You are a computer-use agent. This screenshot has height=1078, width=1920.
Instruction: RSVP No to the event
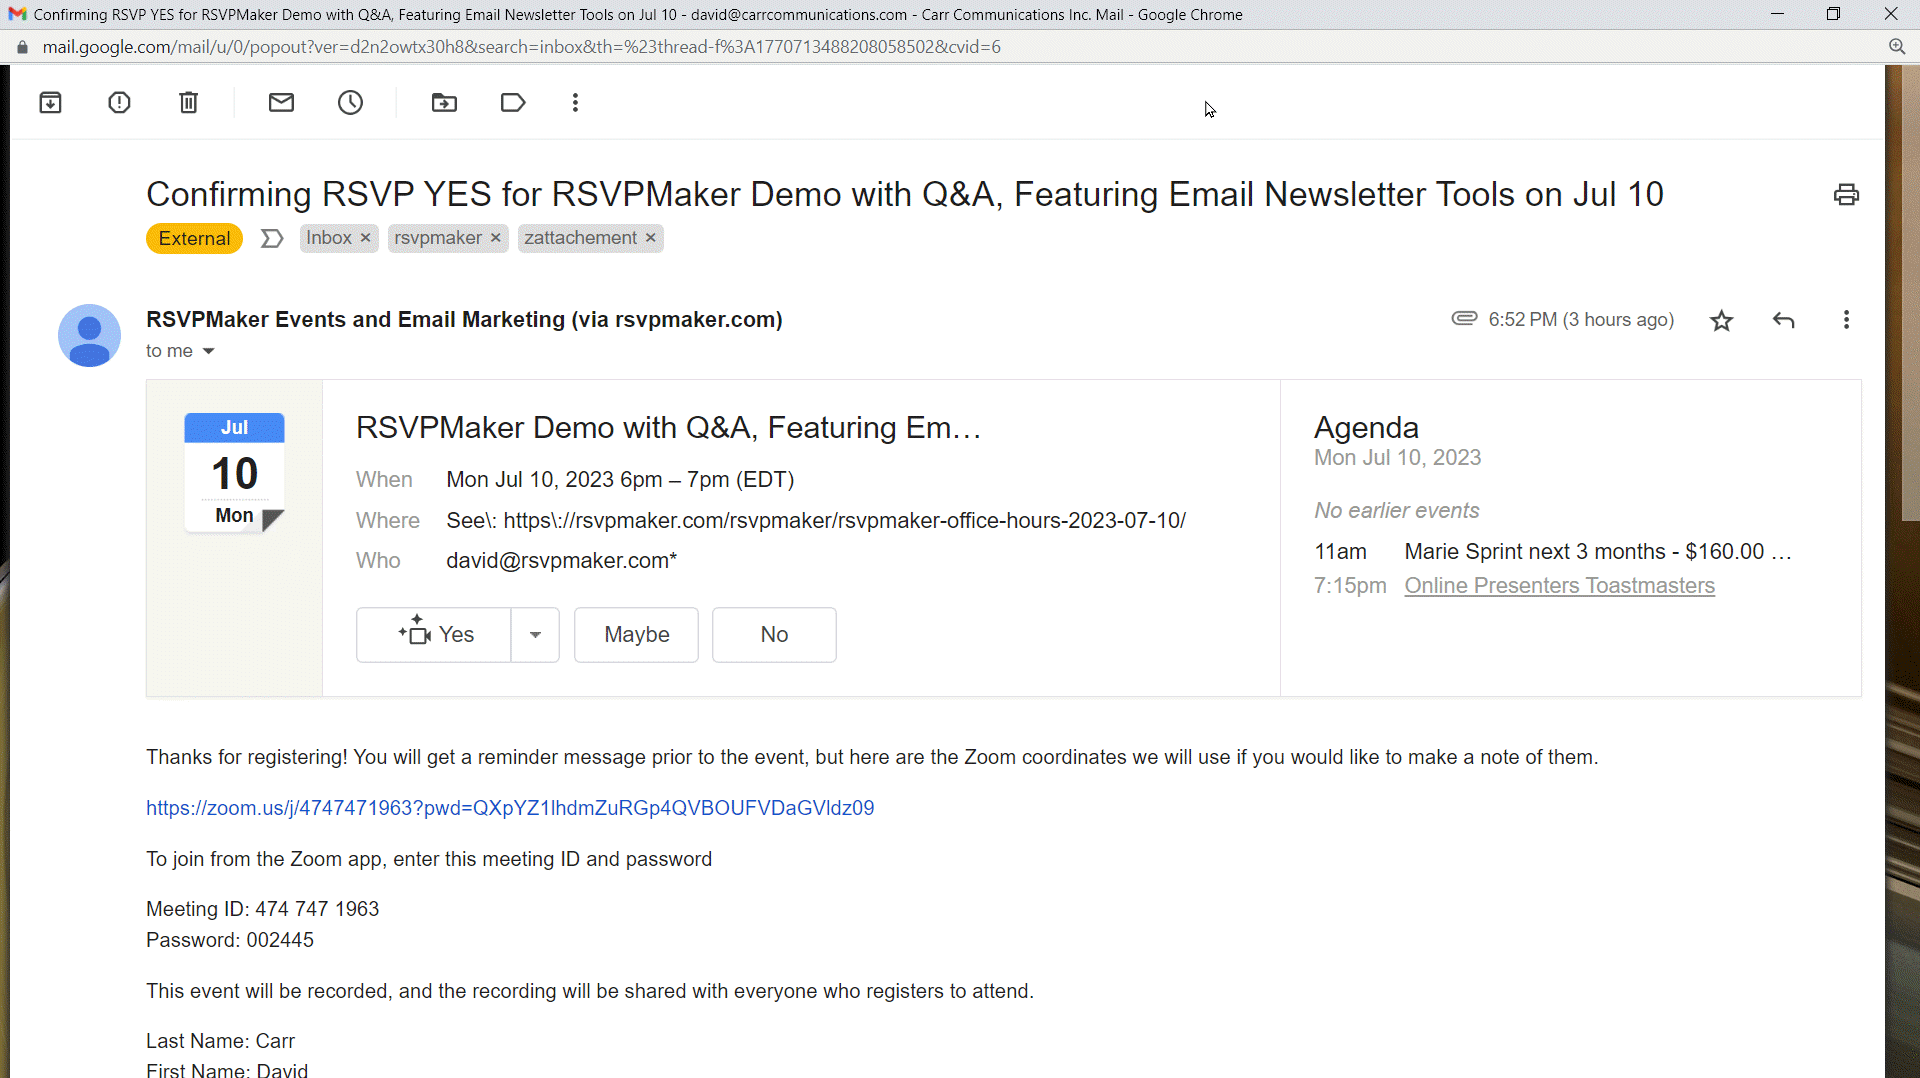tap(774, 634)
